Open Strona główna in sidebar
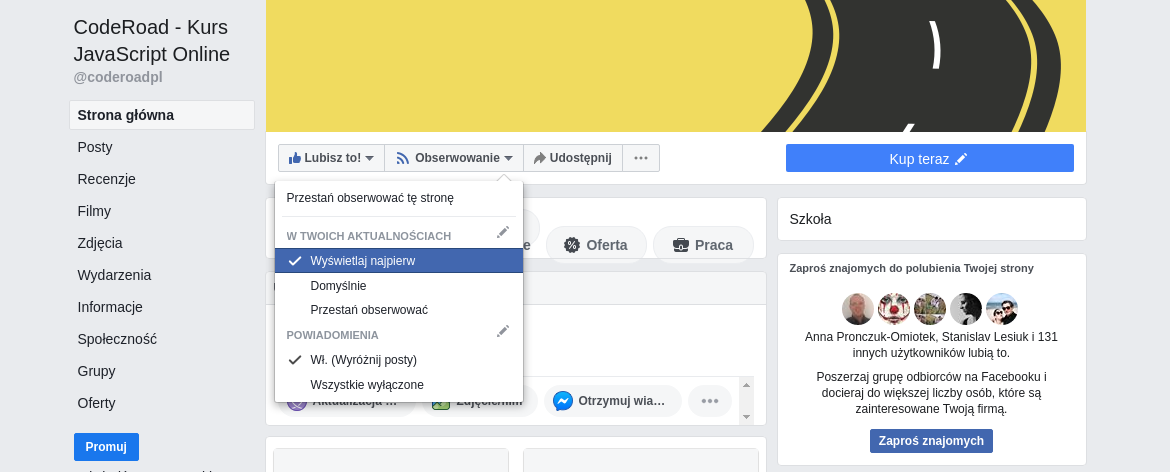The image size is (1170, 472). (162, 116)
